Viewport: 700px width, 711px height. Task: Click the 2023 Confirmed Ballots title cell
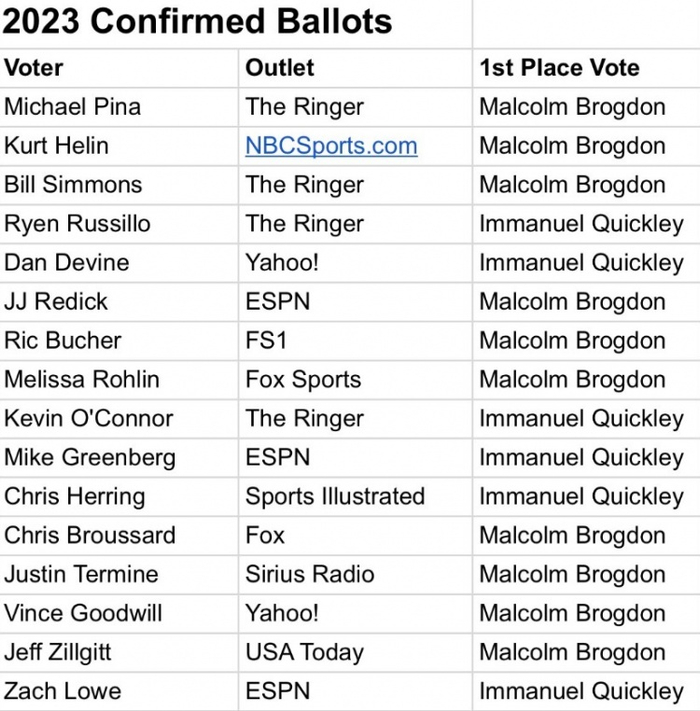pyautogui.click(x=198, y=21)
